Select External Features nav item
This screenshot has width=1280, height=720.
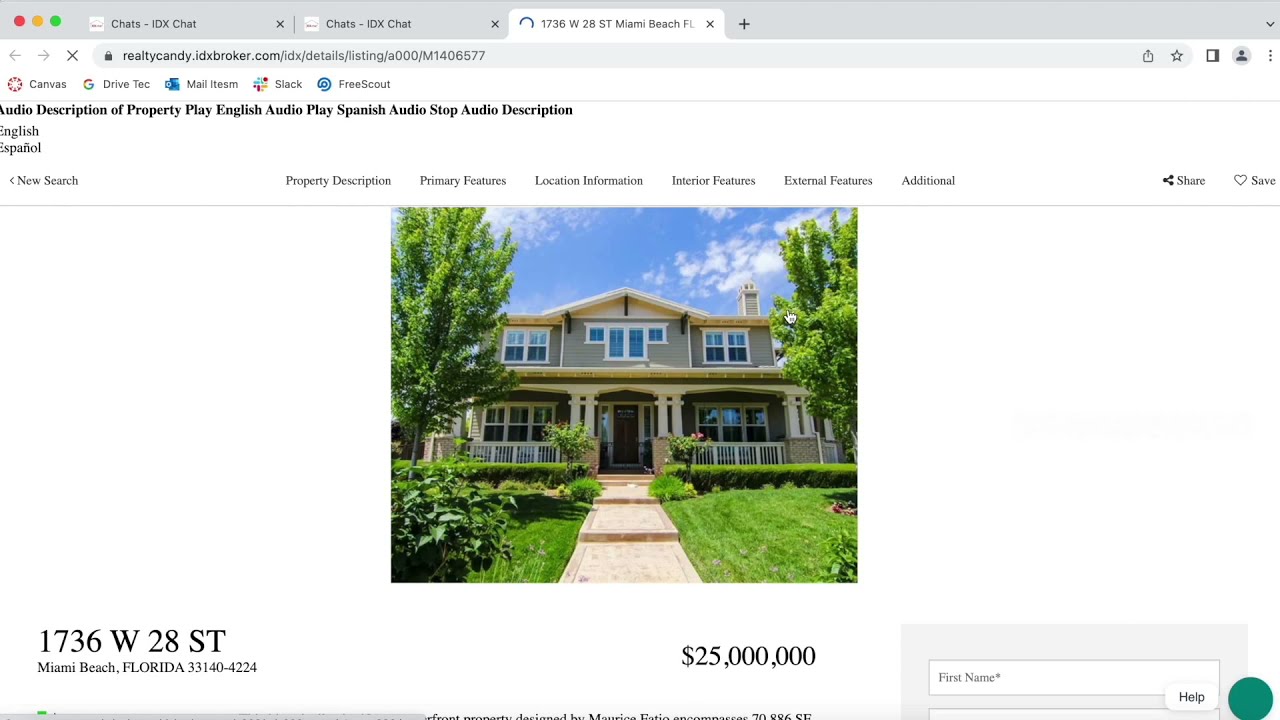[x=828, y=181]
